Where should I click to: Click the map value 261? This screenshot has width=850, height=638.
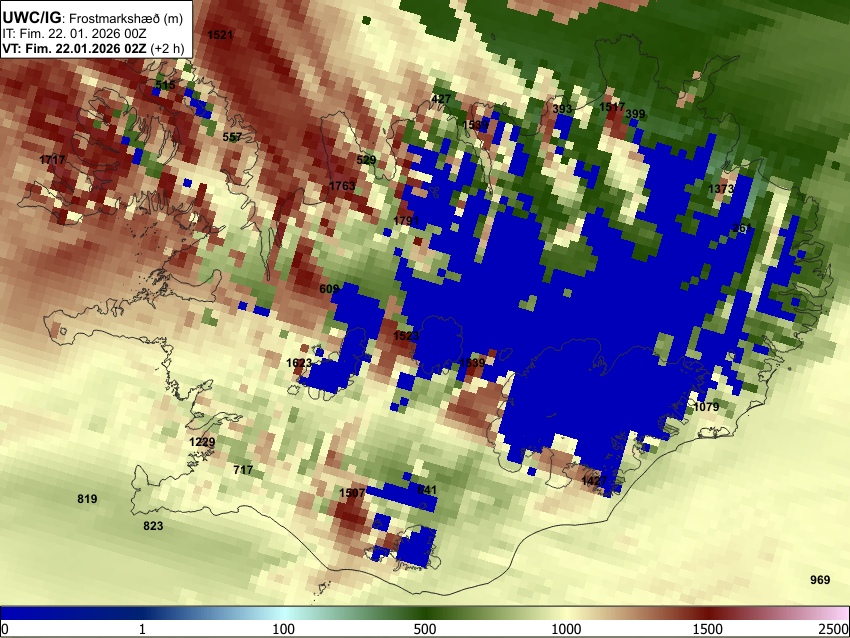click(x=742, y=228)
